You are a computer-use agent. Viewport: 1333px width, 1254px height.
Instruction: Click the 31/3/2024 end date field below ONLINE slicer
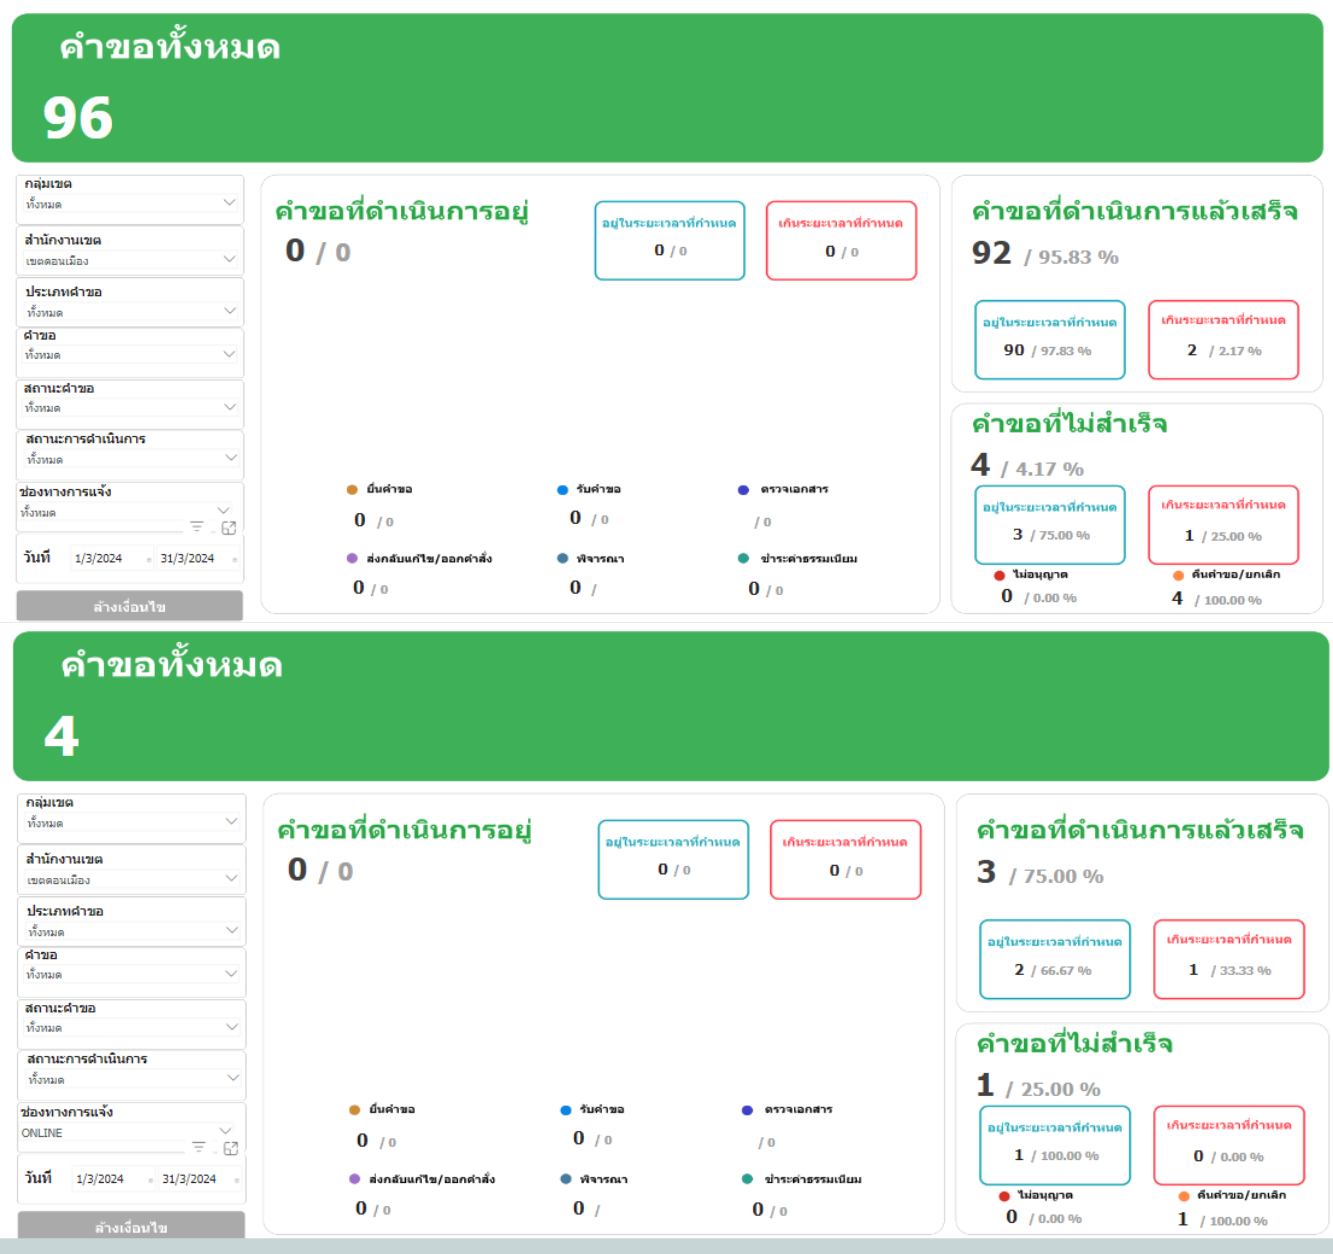tap(189, 1179)
